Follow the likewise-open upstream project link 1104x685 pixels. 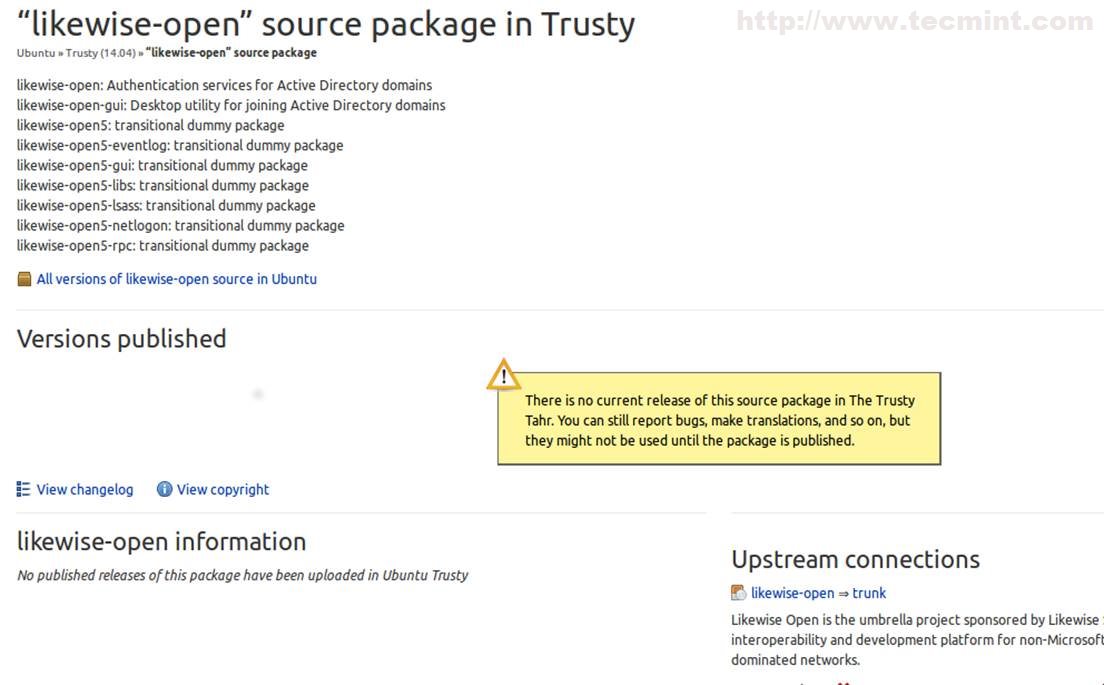[792, 593]
